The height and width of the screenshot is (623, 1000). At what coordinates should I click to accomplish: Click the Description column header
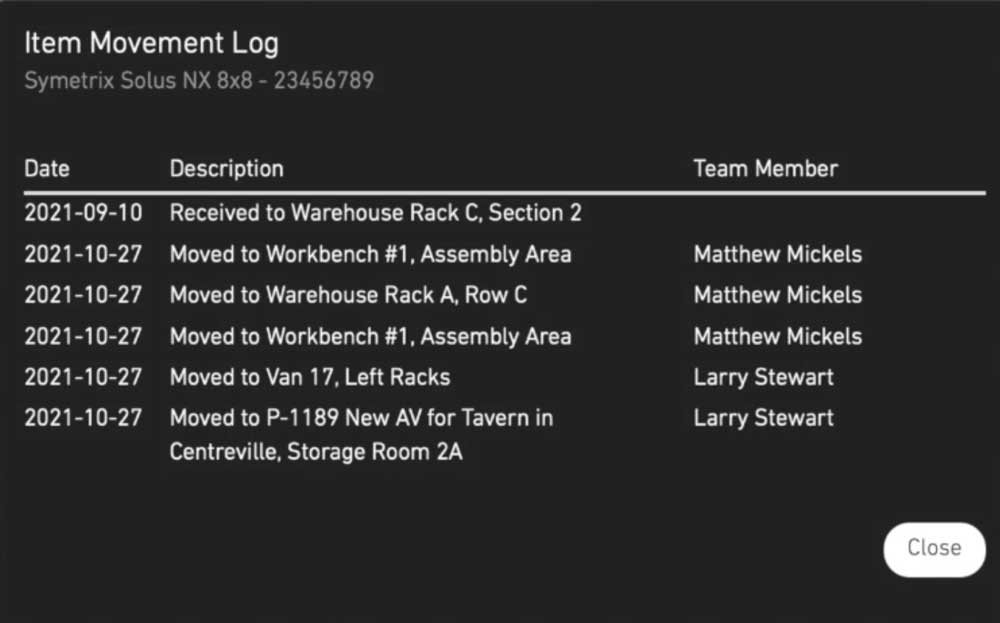click(226, 169)
